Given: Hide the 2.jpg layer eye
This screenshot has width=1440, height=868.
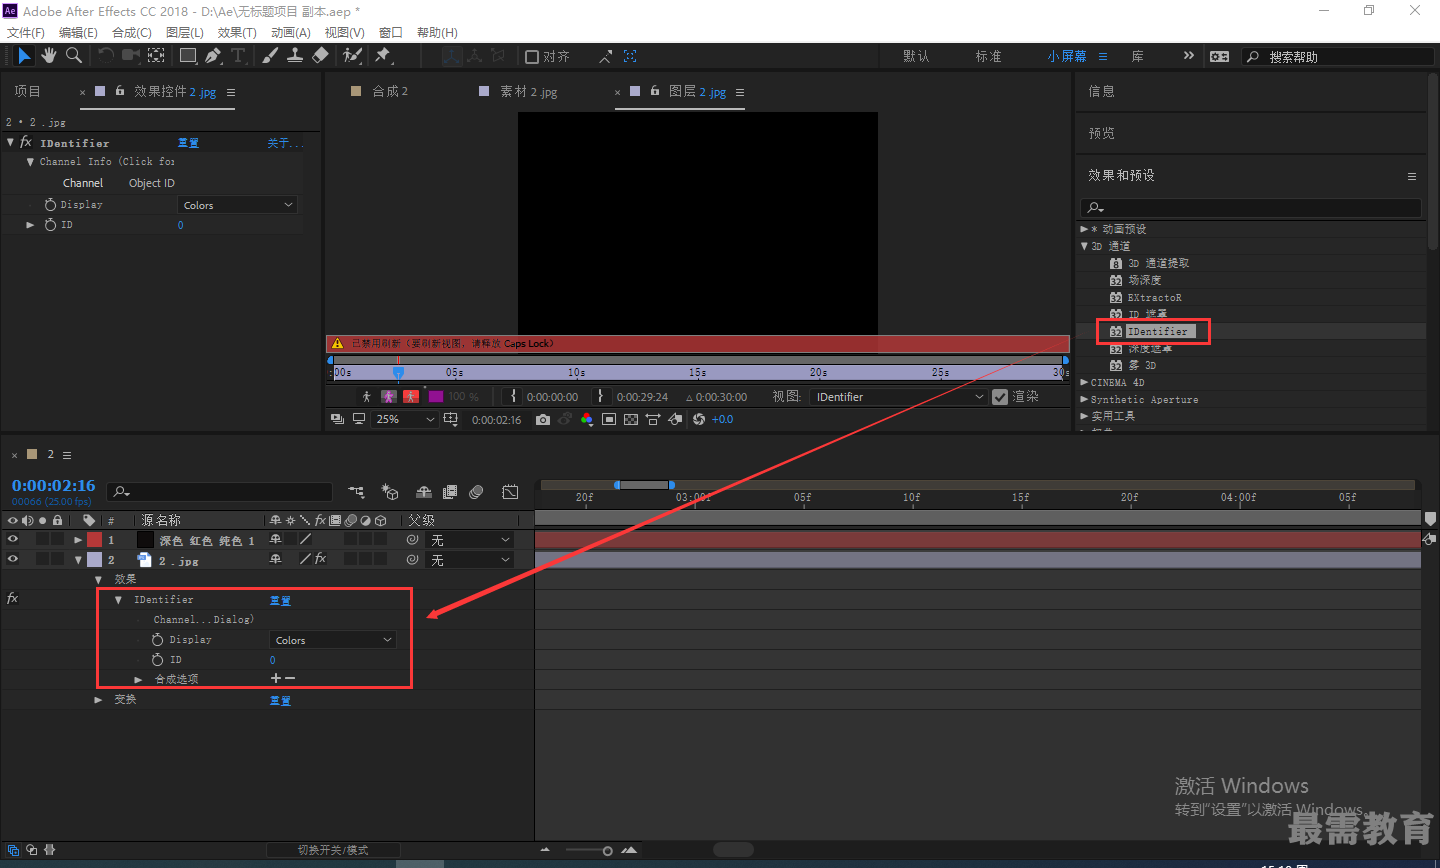Looking at the screenshot, I should (x=13, y=560).
